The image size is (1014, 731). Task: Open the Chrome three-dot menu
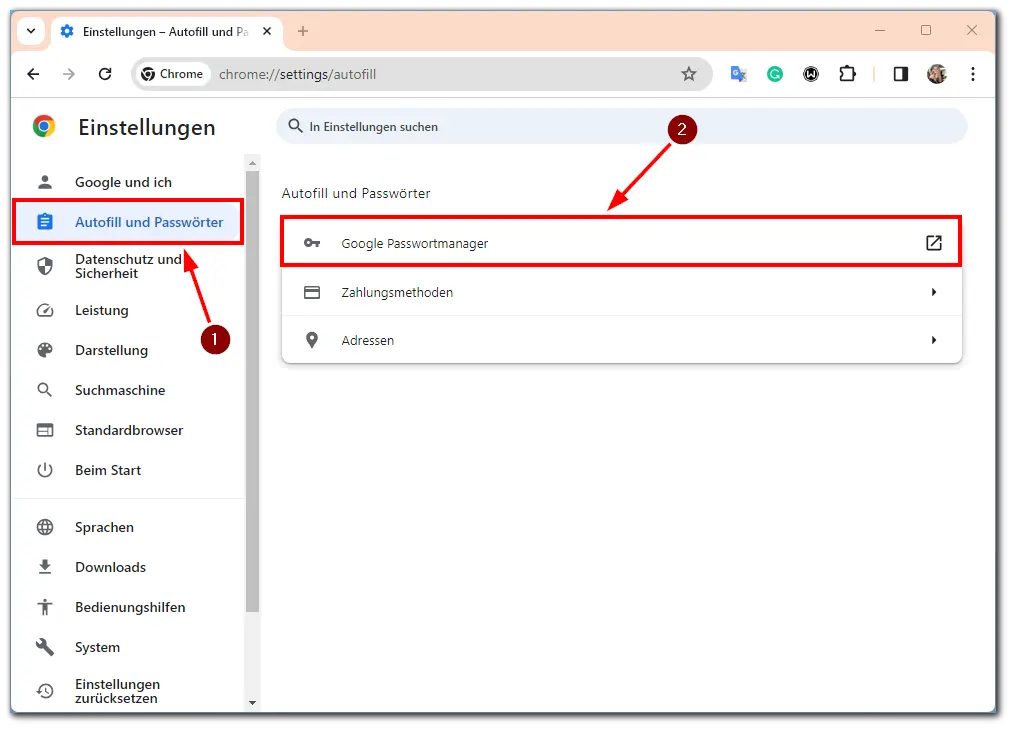coord(973,74)
